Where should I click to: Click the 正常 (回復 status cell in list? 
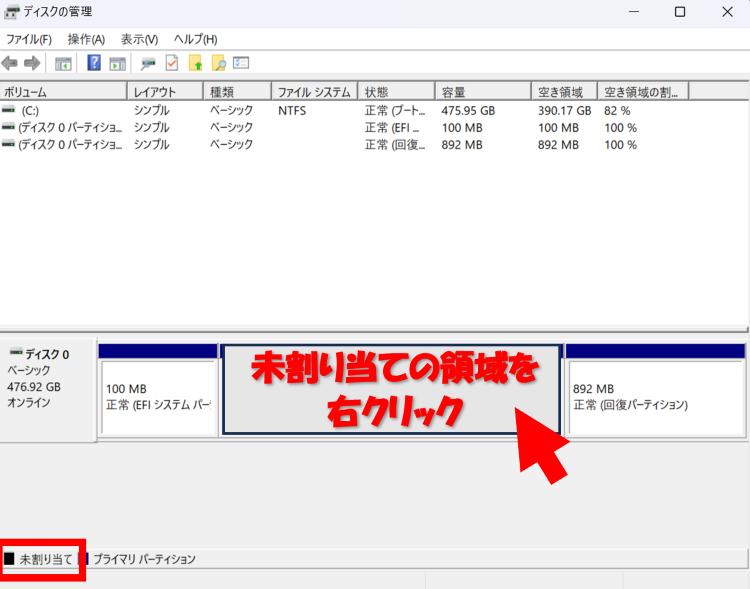tap(395, 144)
